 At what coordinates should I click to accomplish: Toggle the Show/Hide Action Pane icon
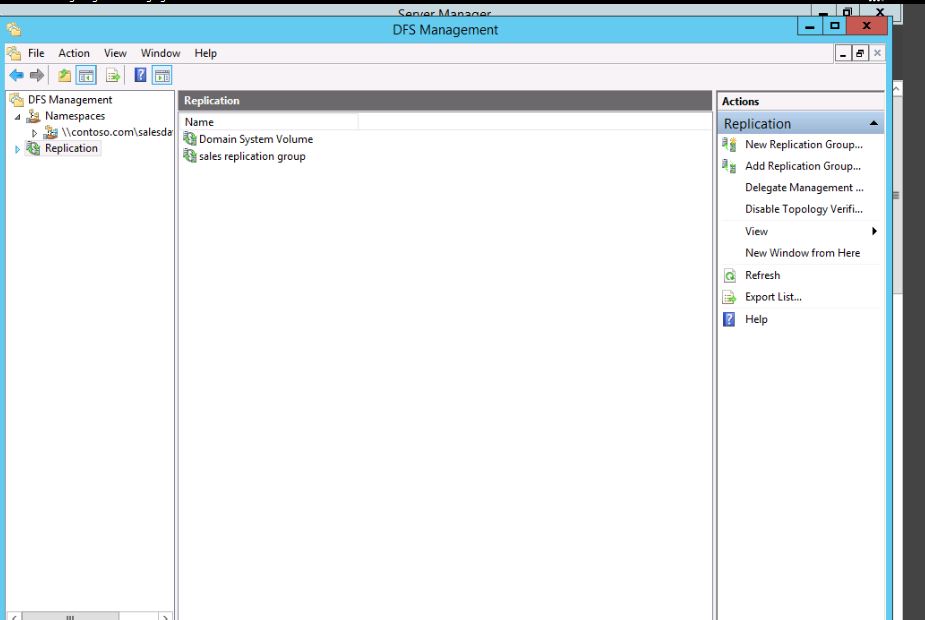click(161, 75)
